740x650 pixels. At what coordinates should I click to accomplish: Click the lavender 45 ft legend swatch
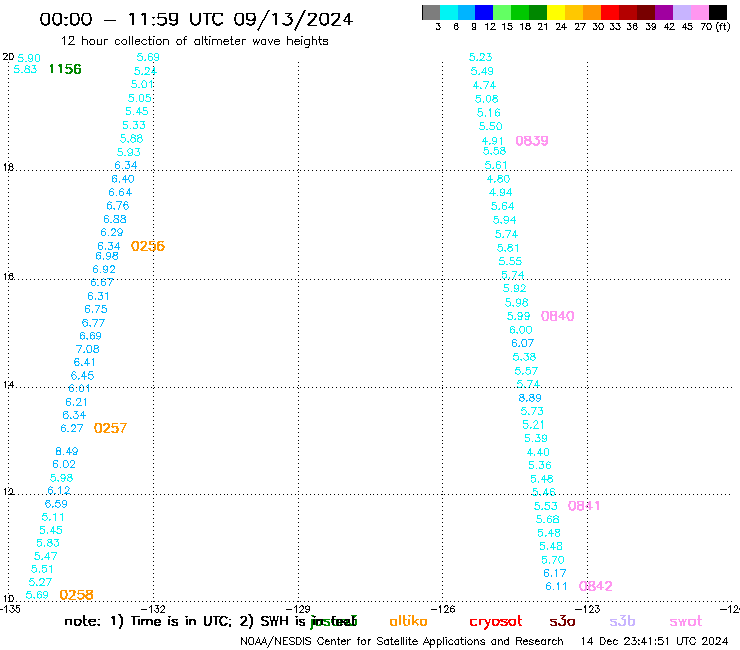682,12
